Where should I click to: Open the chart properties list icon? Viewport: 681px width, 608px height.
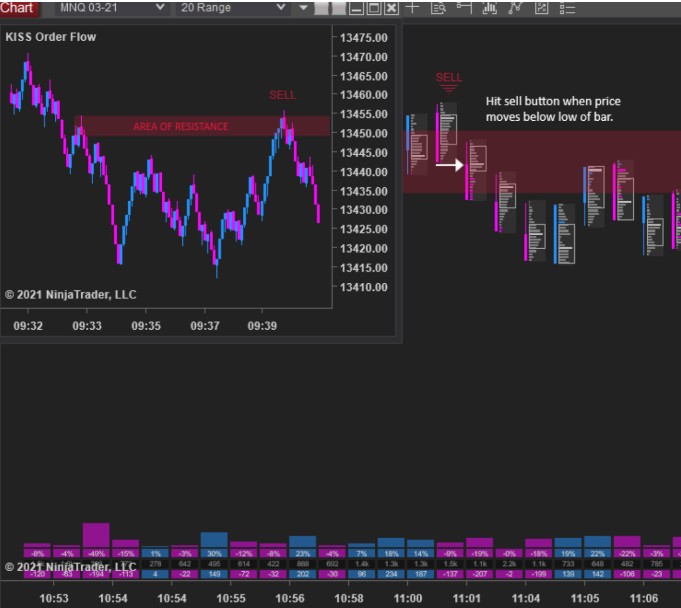(567, 8)
